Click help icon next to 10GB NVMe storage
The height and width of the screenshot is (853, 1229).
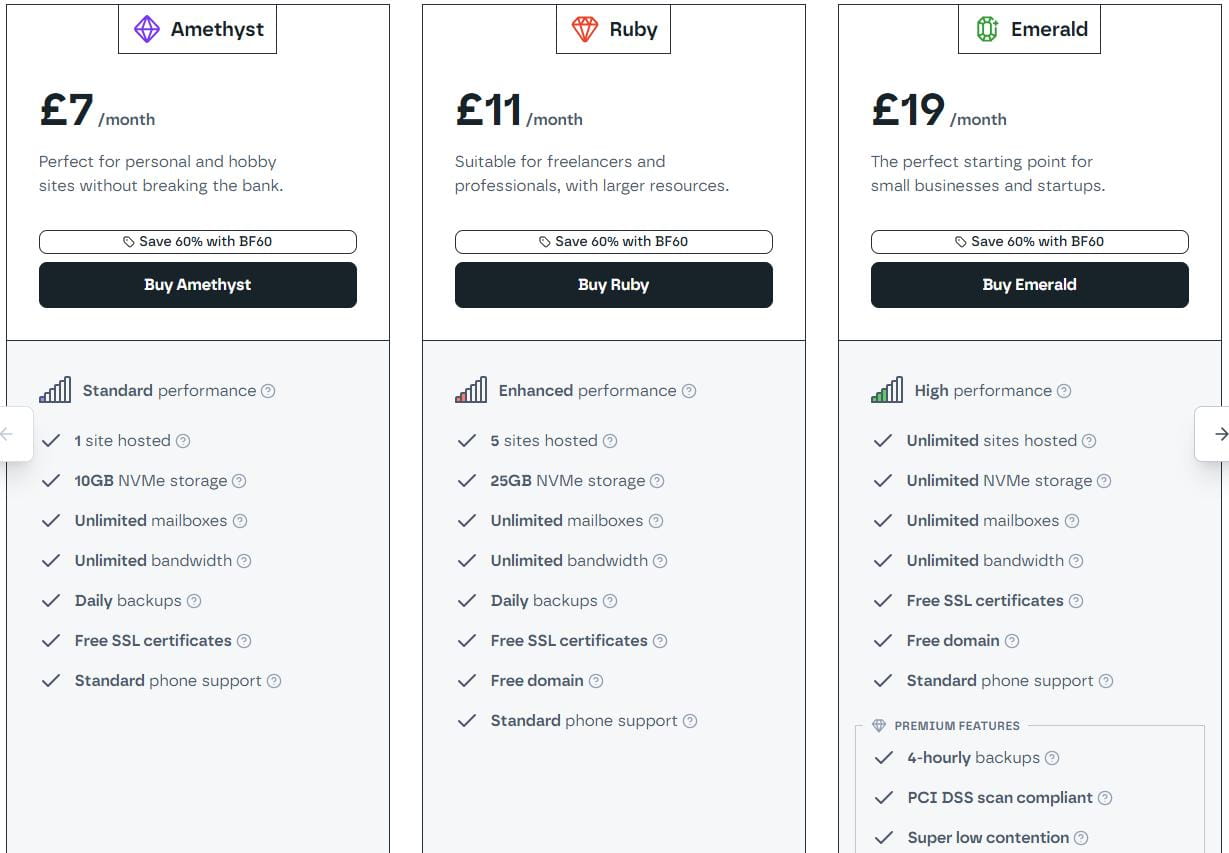239,481
